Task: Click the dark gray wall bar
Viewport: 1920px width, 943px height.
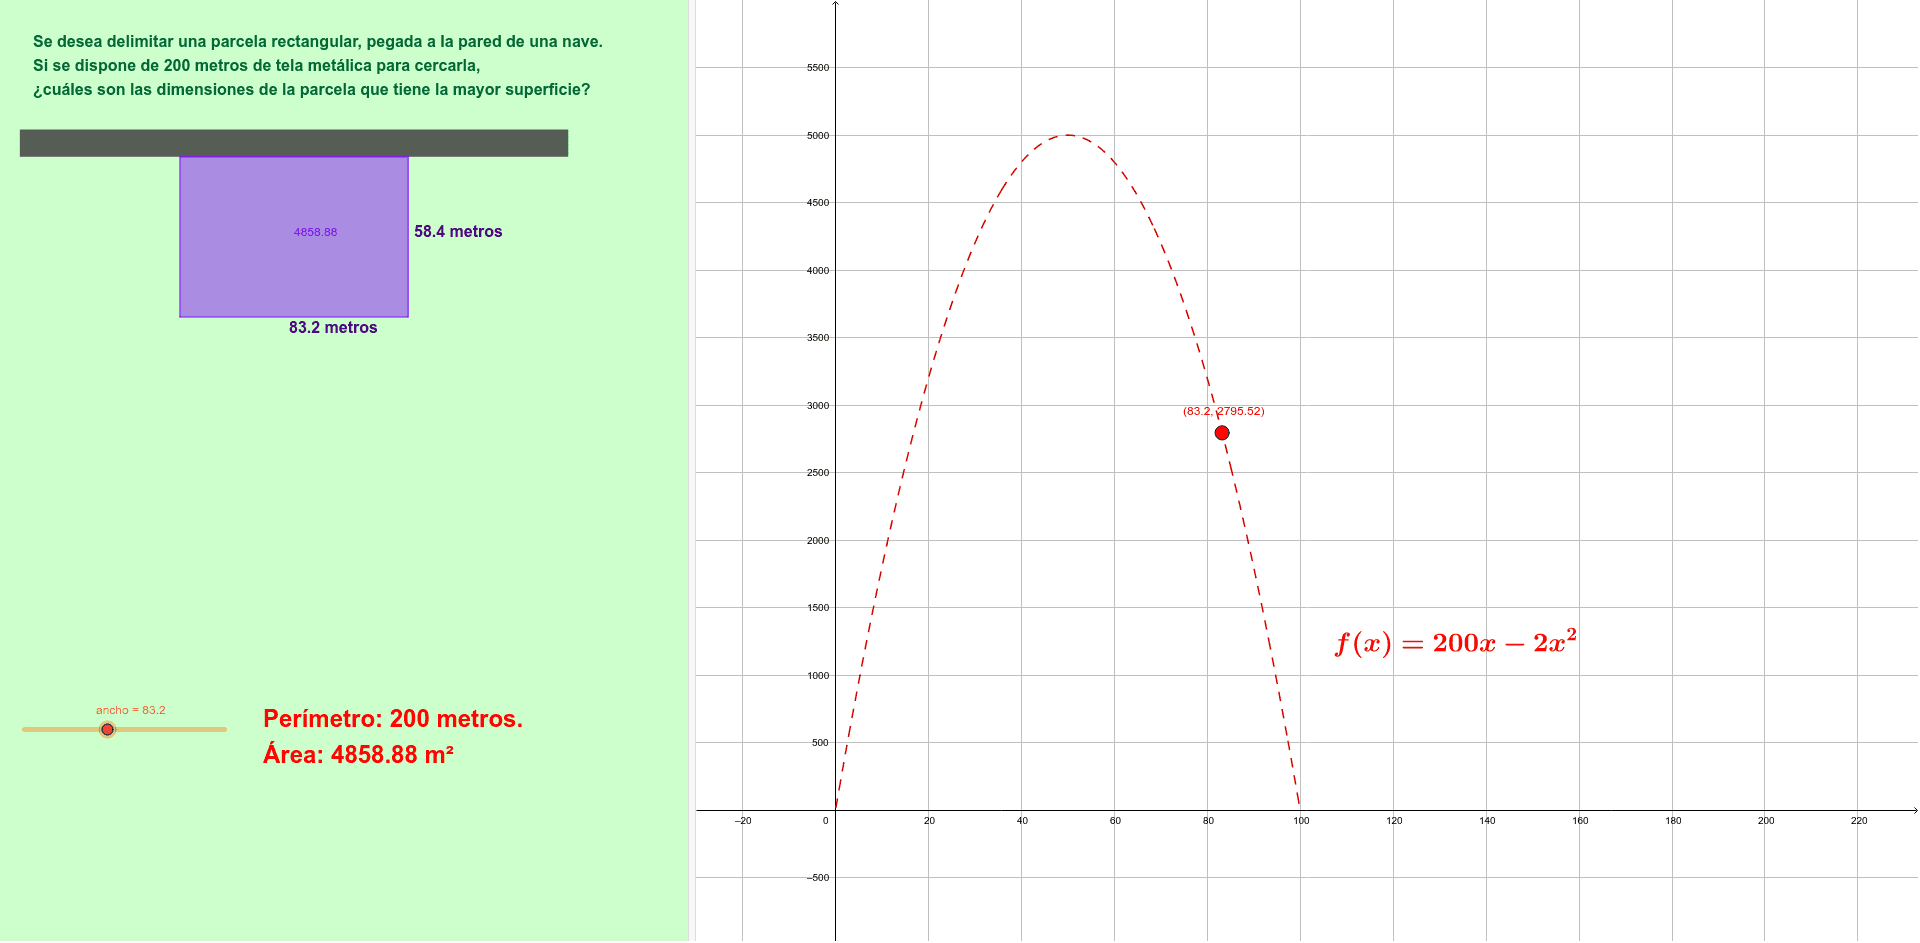Action: (x=294, y=143)
